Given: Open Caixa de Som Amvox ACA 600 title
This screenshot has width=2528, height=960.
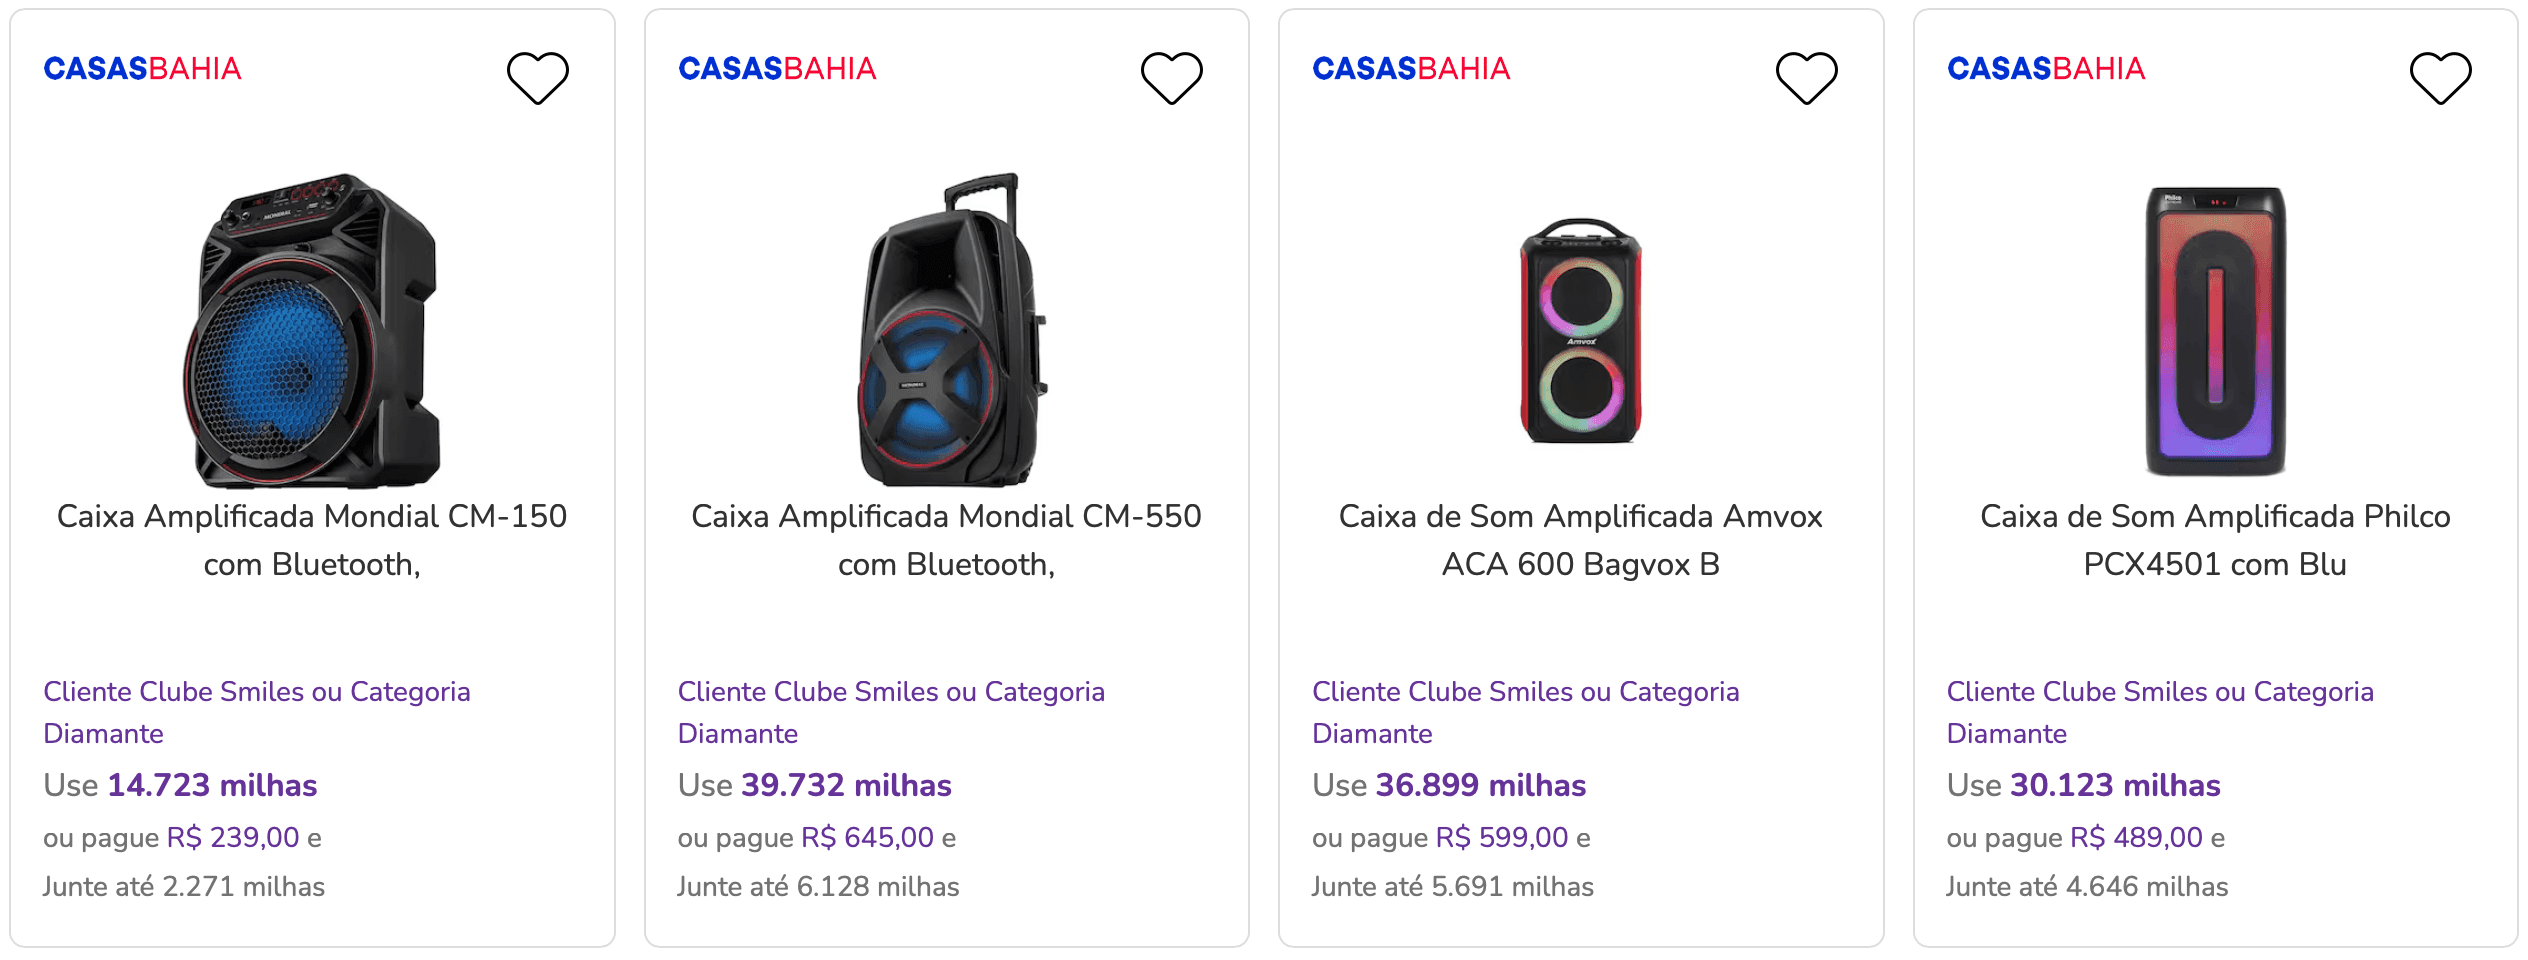Looking at the screenshot, I should coord(1581,540).
